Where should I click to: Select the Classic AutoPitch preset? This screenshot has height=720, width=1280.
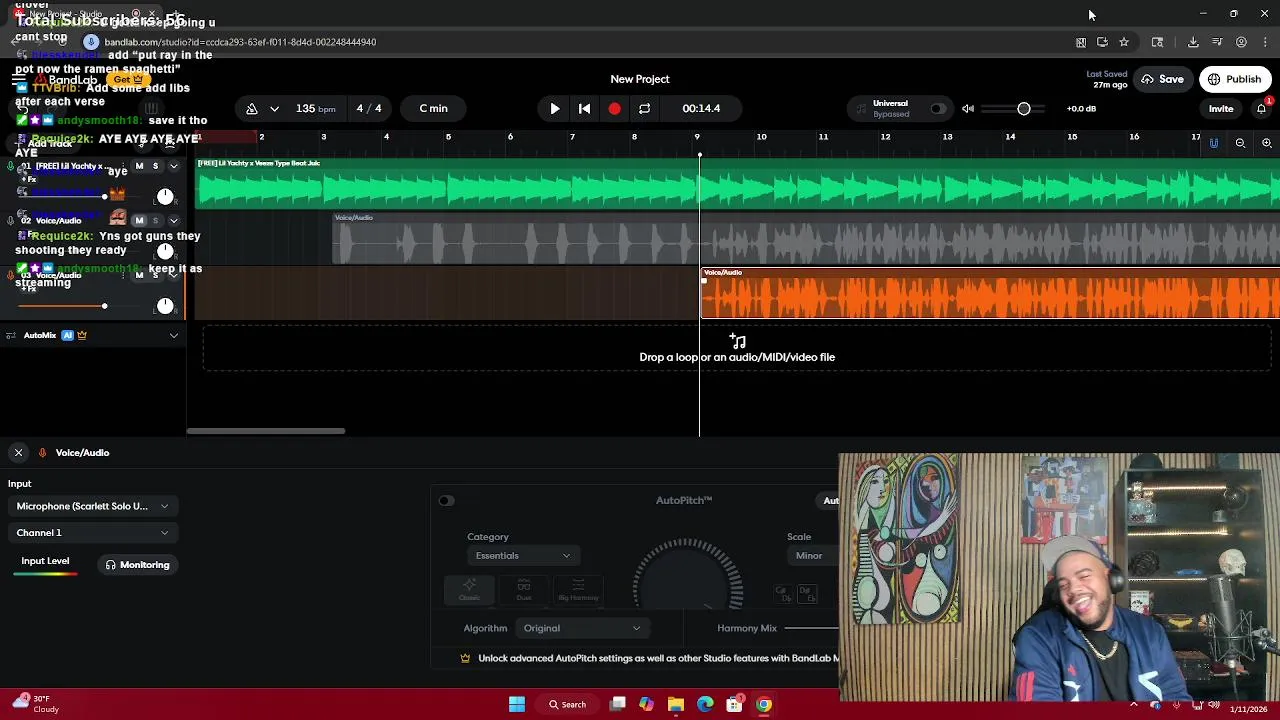click(x=469, y=590)
